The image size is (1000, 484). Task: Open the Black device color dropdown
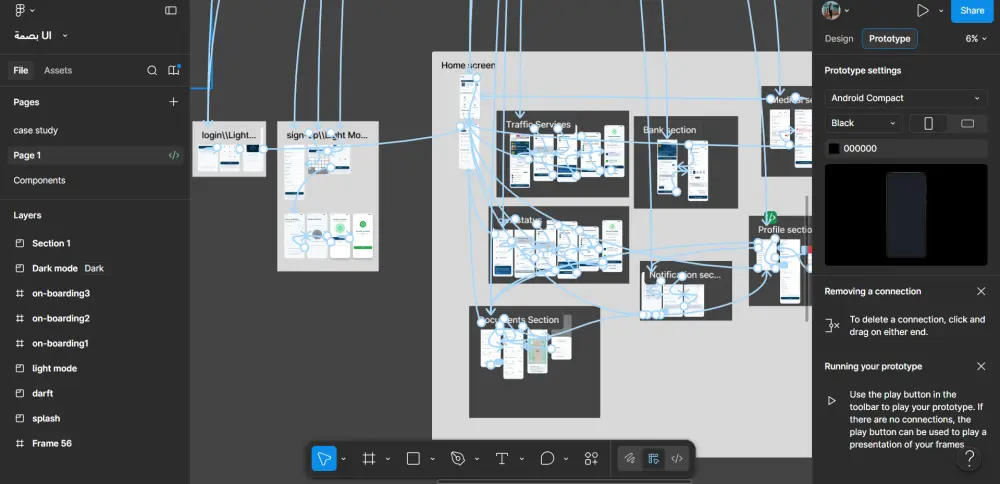(863, 123)
